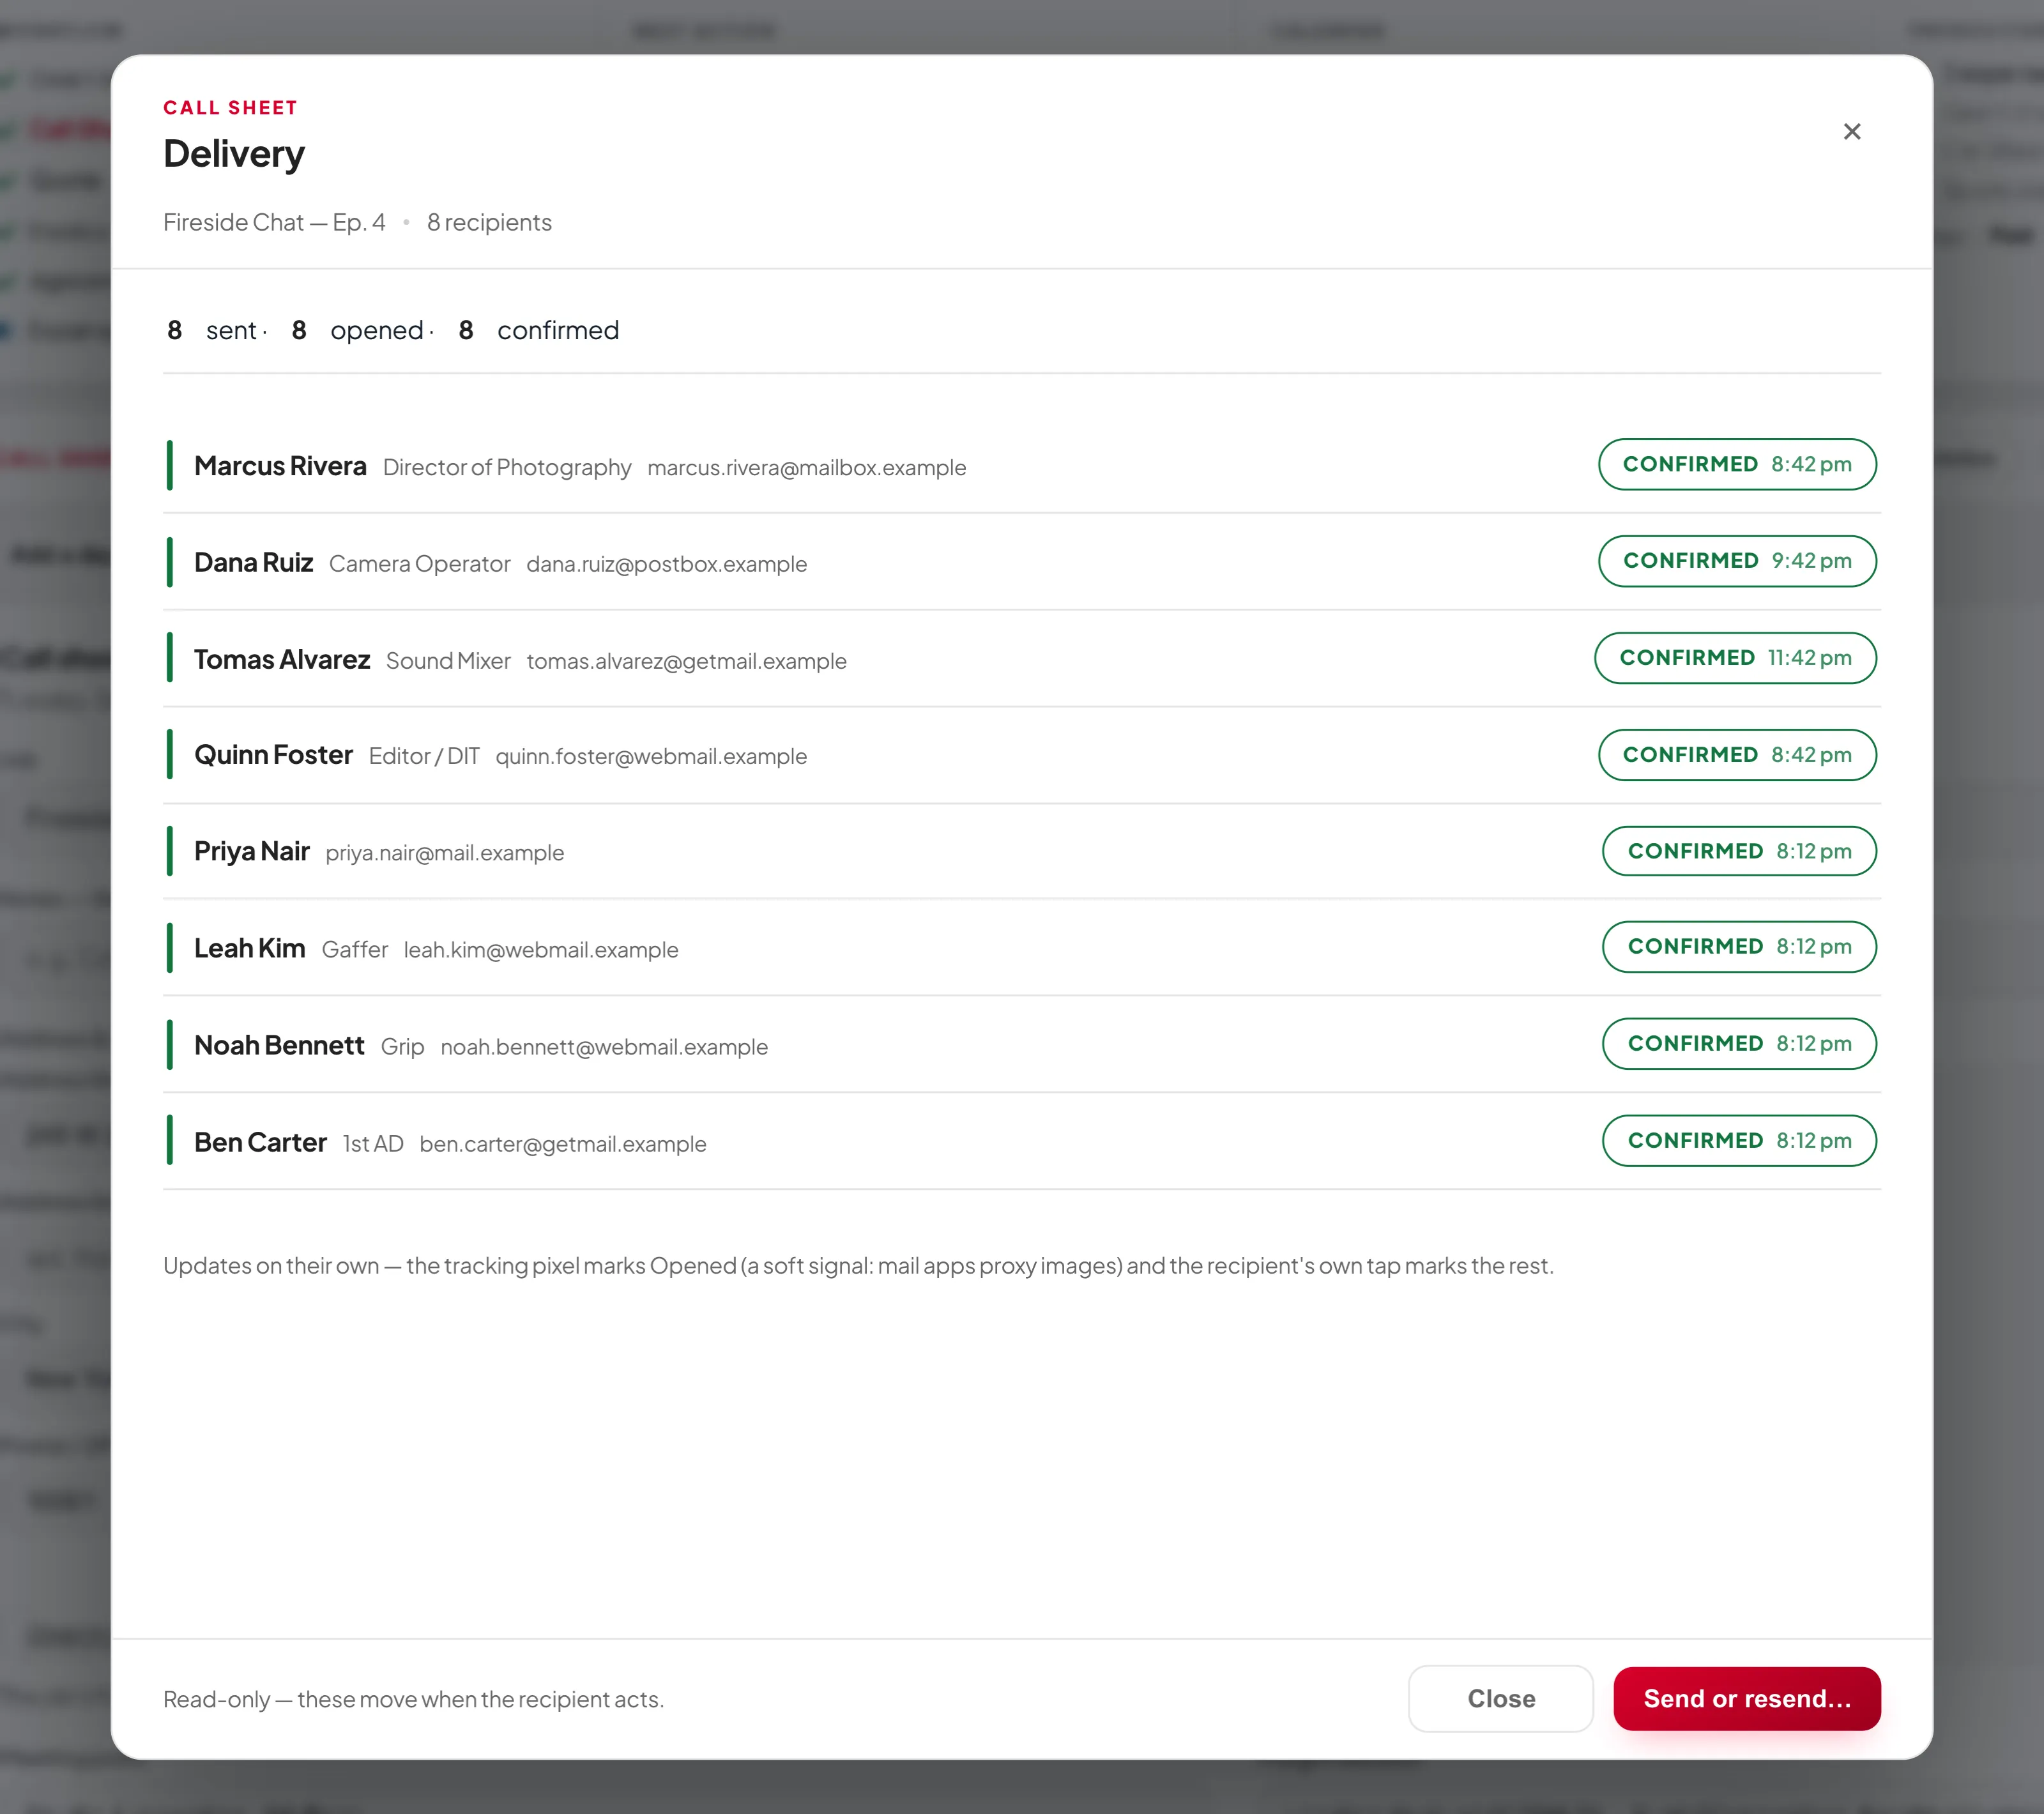Select Priya Nair's name
The image size is (2044, 1814).
[x=251, y=852]
